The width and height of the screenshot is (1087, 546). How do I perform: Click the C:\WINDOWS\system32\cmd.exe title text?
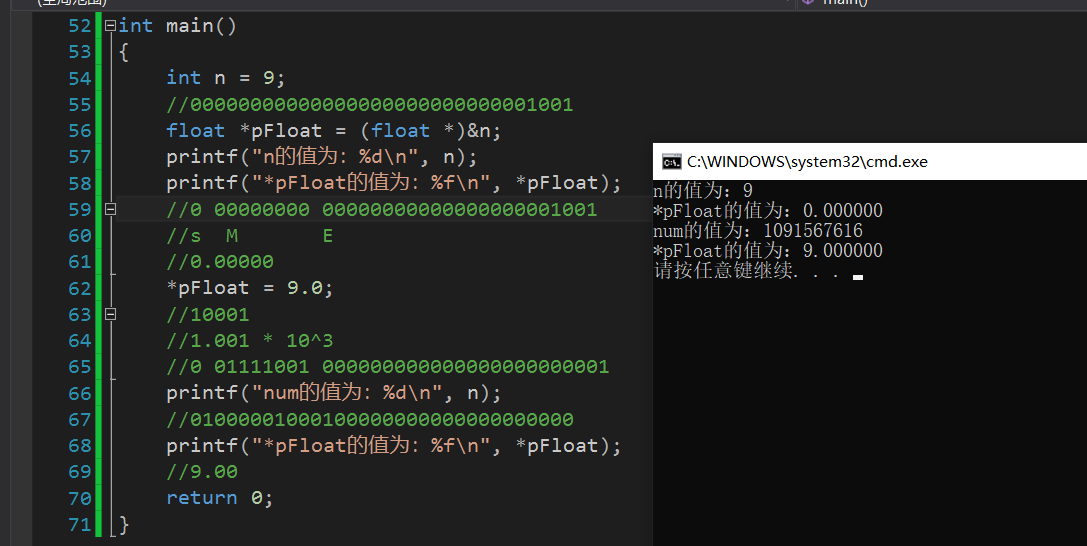(807, 162)
